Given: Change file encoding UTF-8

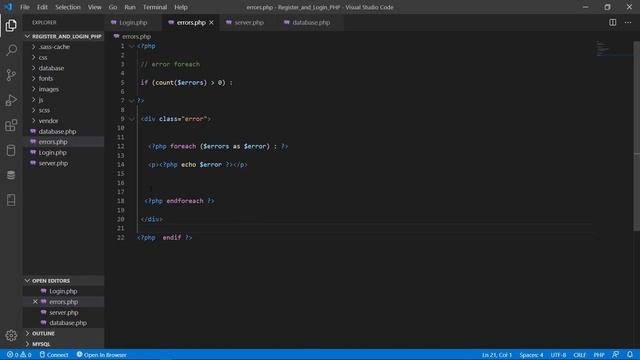Looking at the screenshot, I should point(558,355).
